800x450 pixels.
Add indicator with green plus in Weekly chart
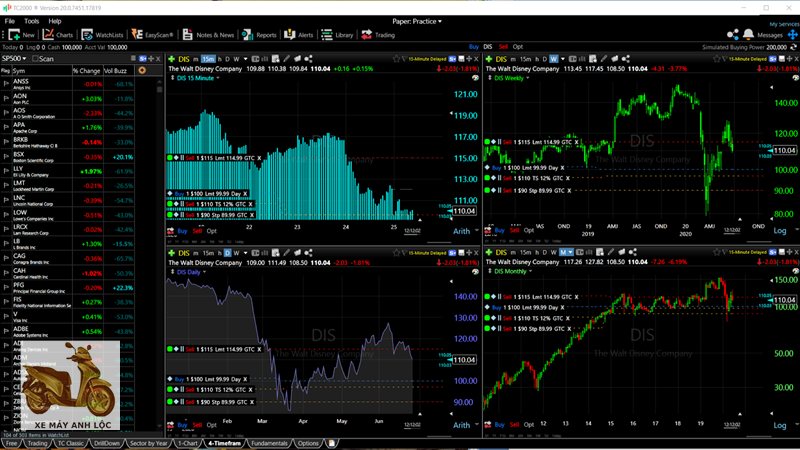489,59
